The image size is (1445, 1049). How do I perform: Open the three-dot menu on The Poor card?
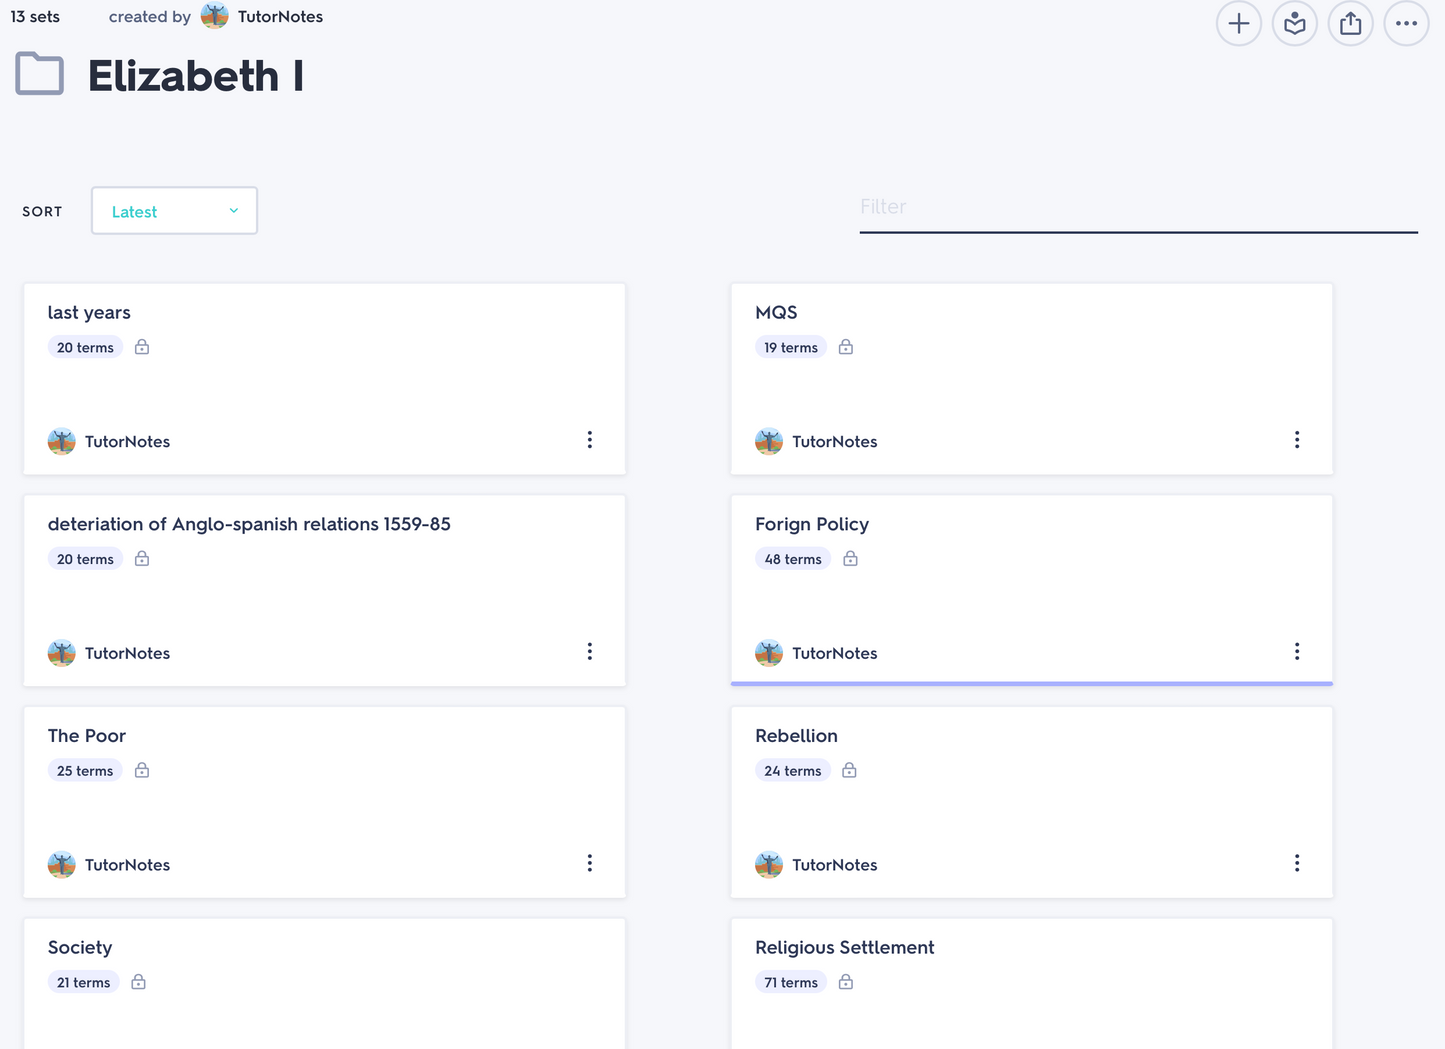pos(590,863)
